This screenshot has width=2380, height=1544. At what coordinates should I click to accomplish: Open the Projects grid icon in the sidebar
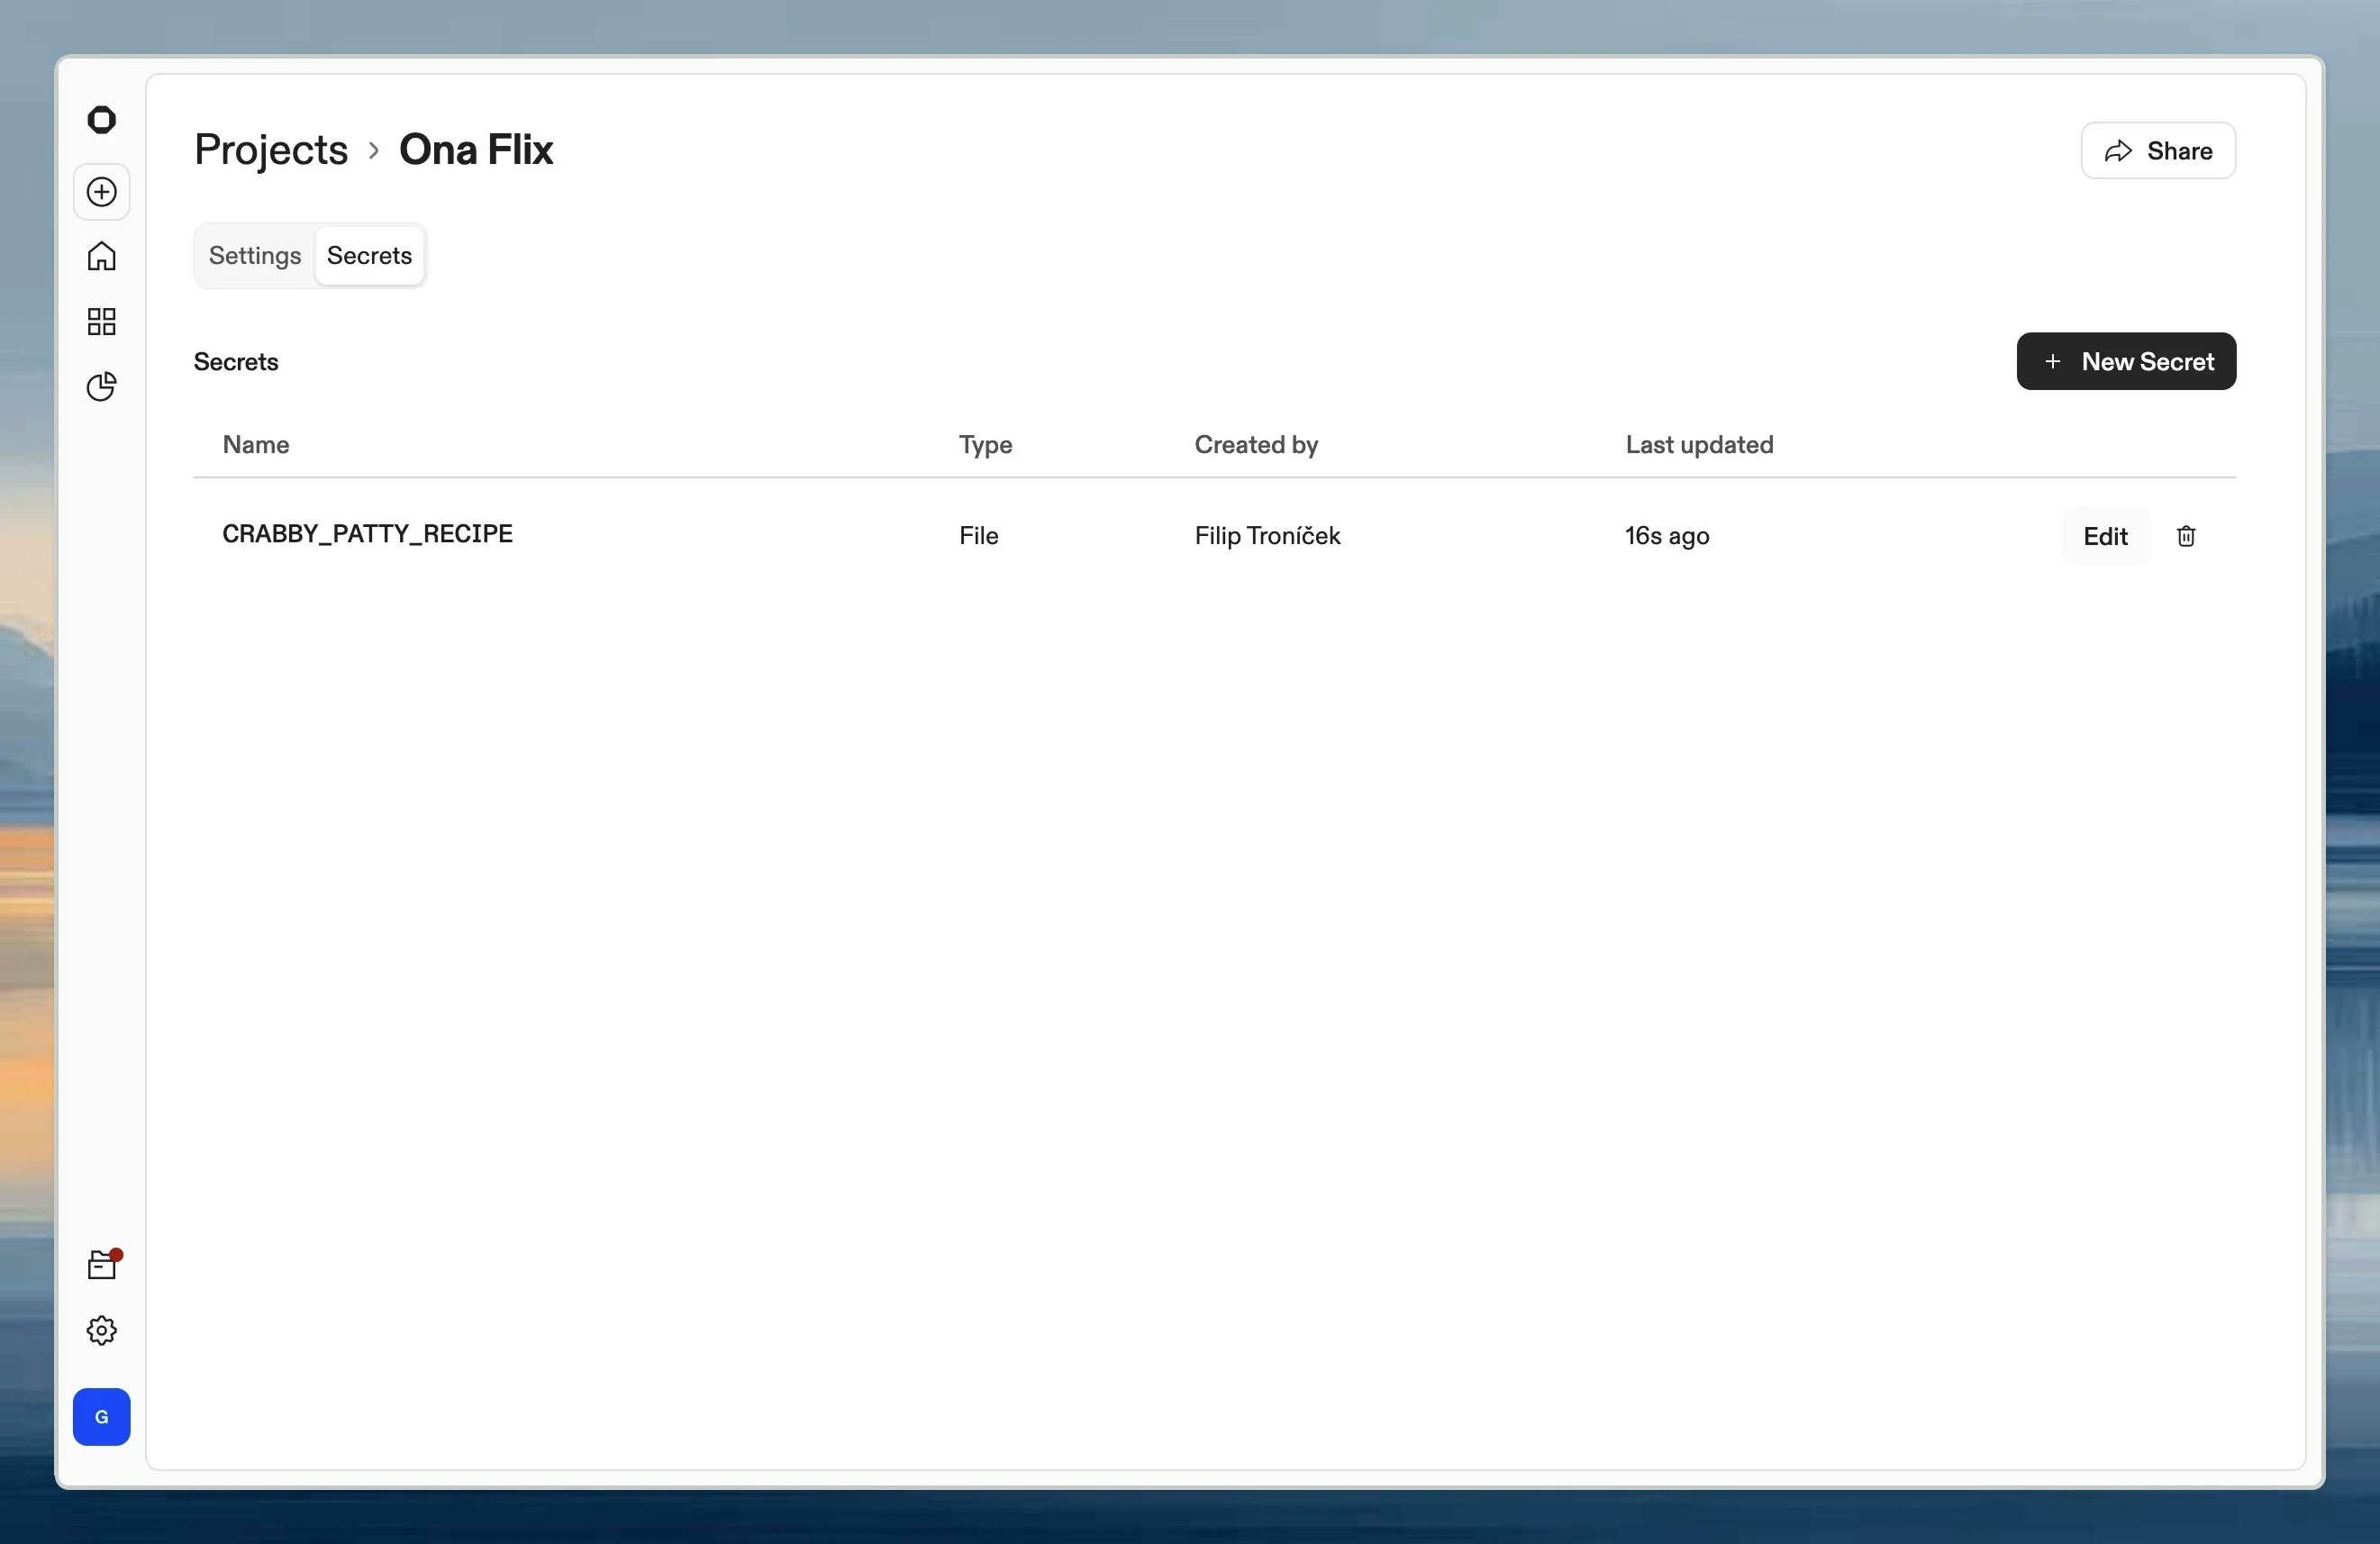click(101, 321)
